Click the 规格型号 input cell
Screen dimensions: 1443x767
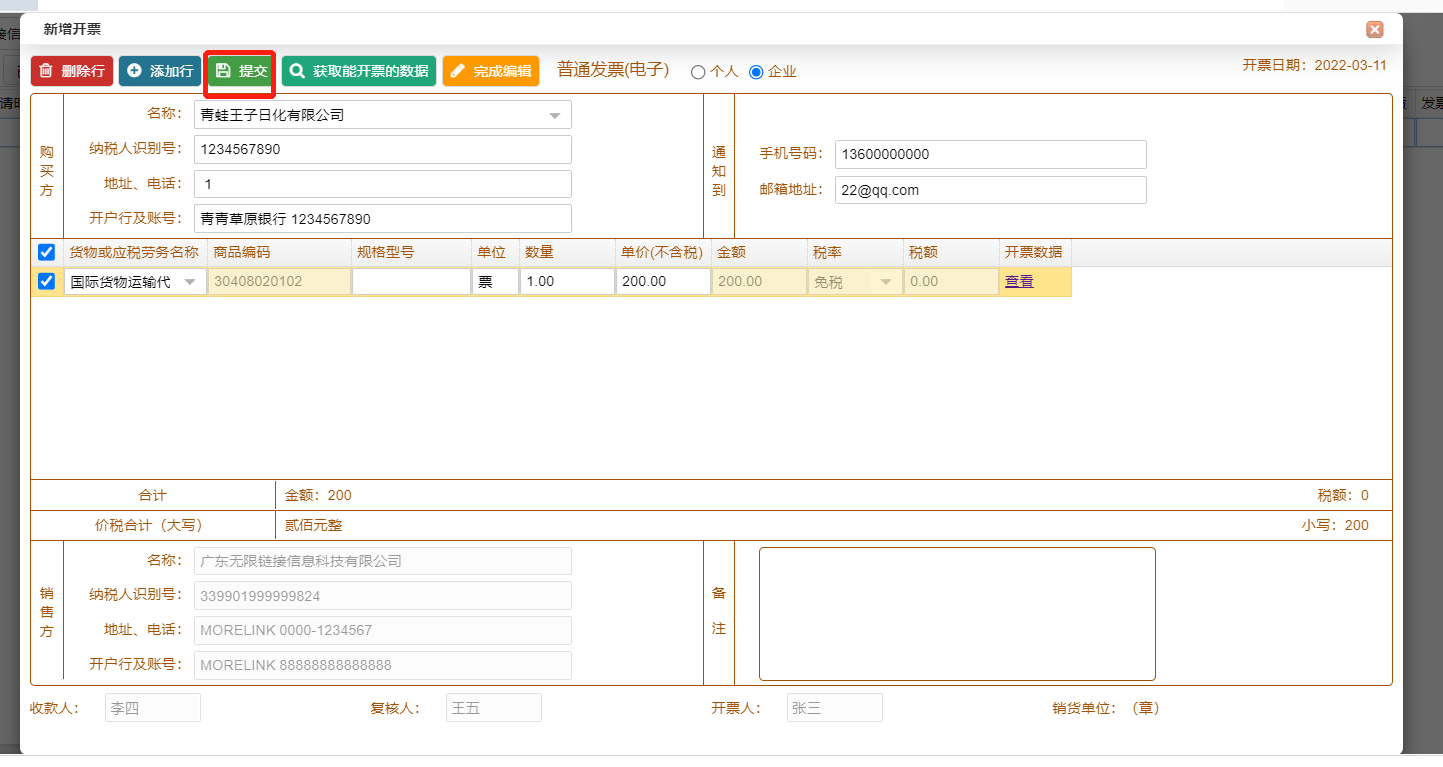pos(411,282)
